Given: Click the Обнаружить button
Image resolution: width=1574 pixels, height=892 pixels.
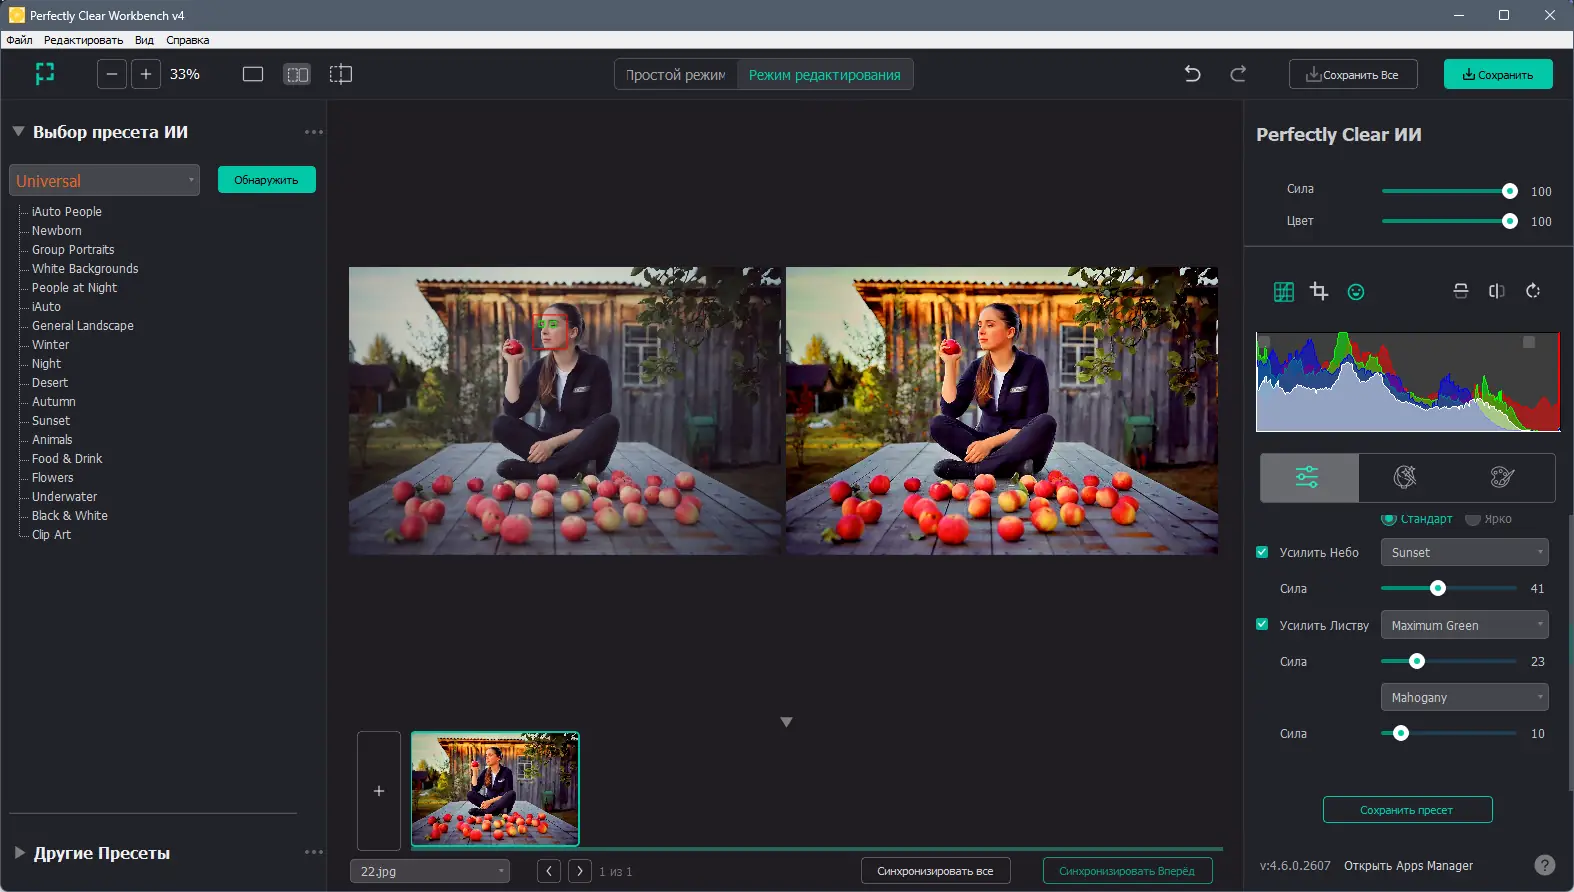Looking at the screenshot, I should pos(267,180).
